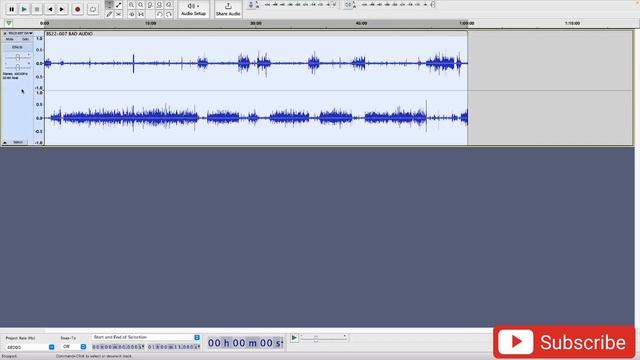Screen dimensions: 640x360
Task: Click the record meter microphone icon
Action: pos(251,5)
